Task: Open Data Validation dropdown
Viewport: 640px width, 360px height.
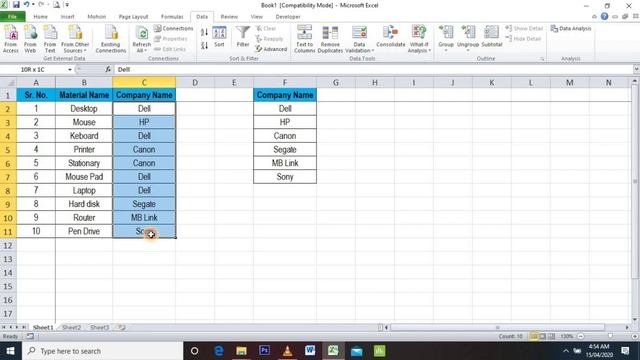Action: [x=359, y=39]
